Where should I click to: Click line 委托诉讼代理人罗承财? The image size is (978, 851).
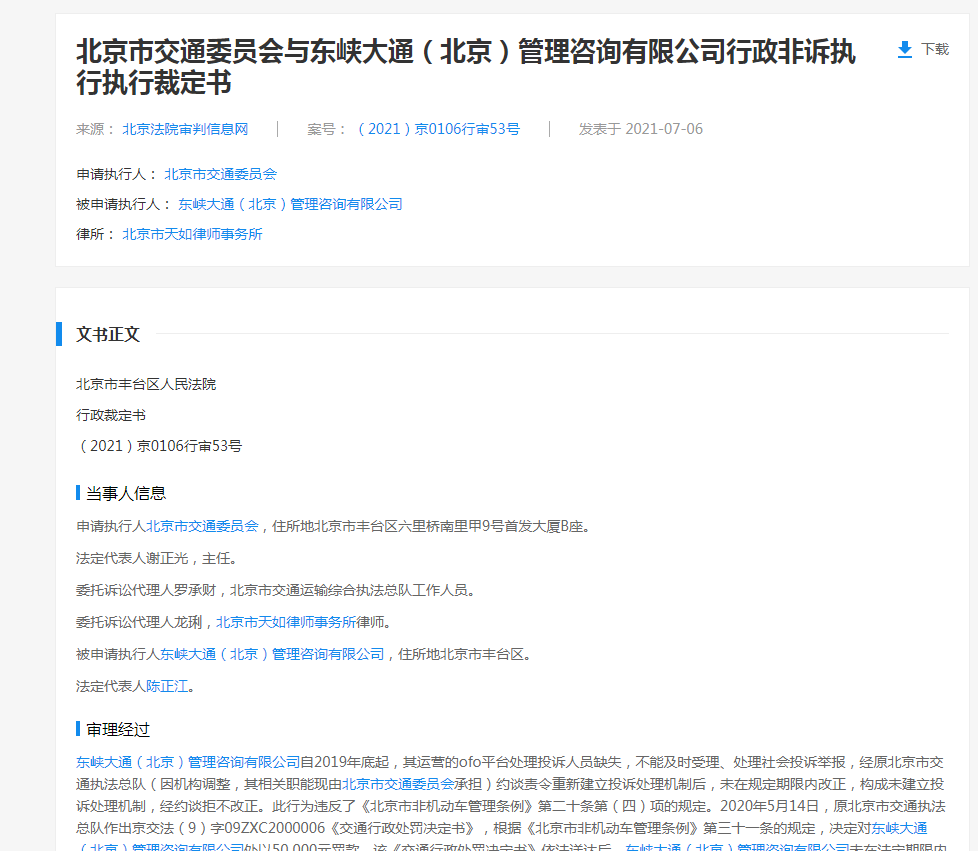[x=275, y=590]
